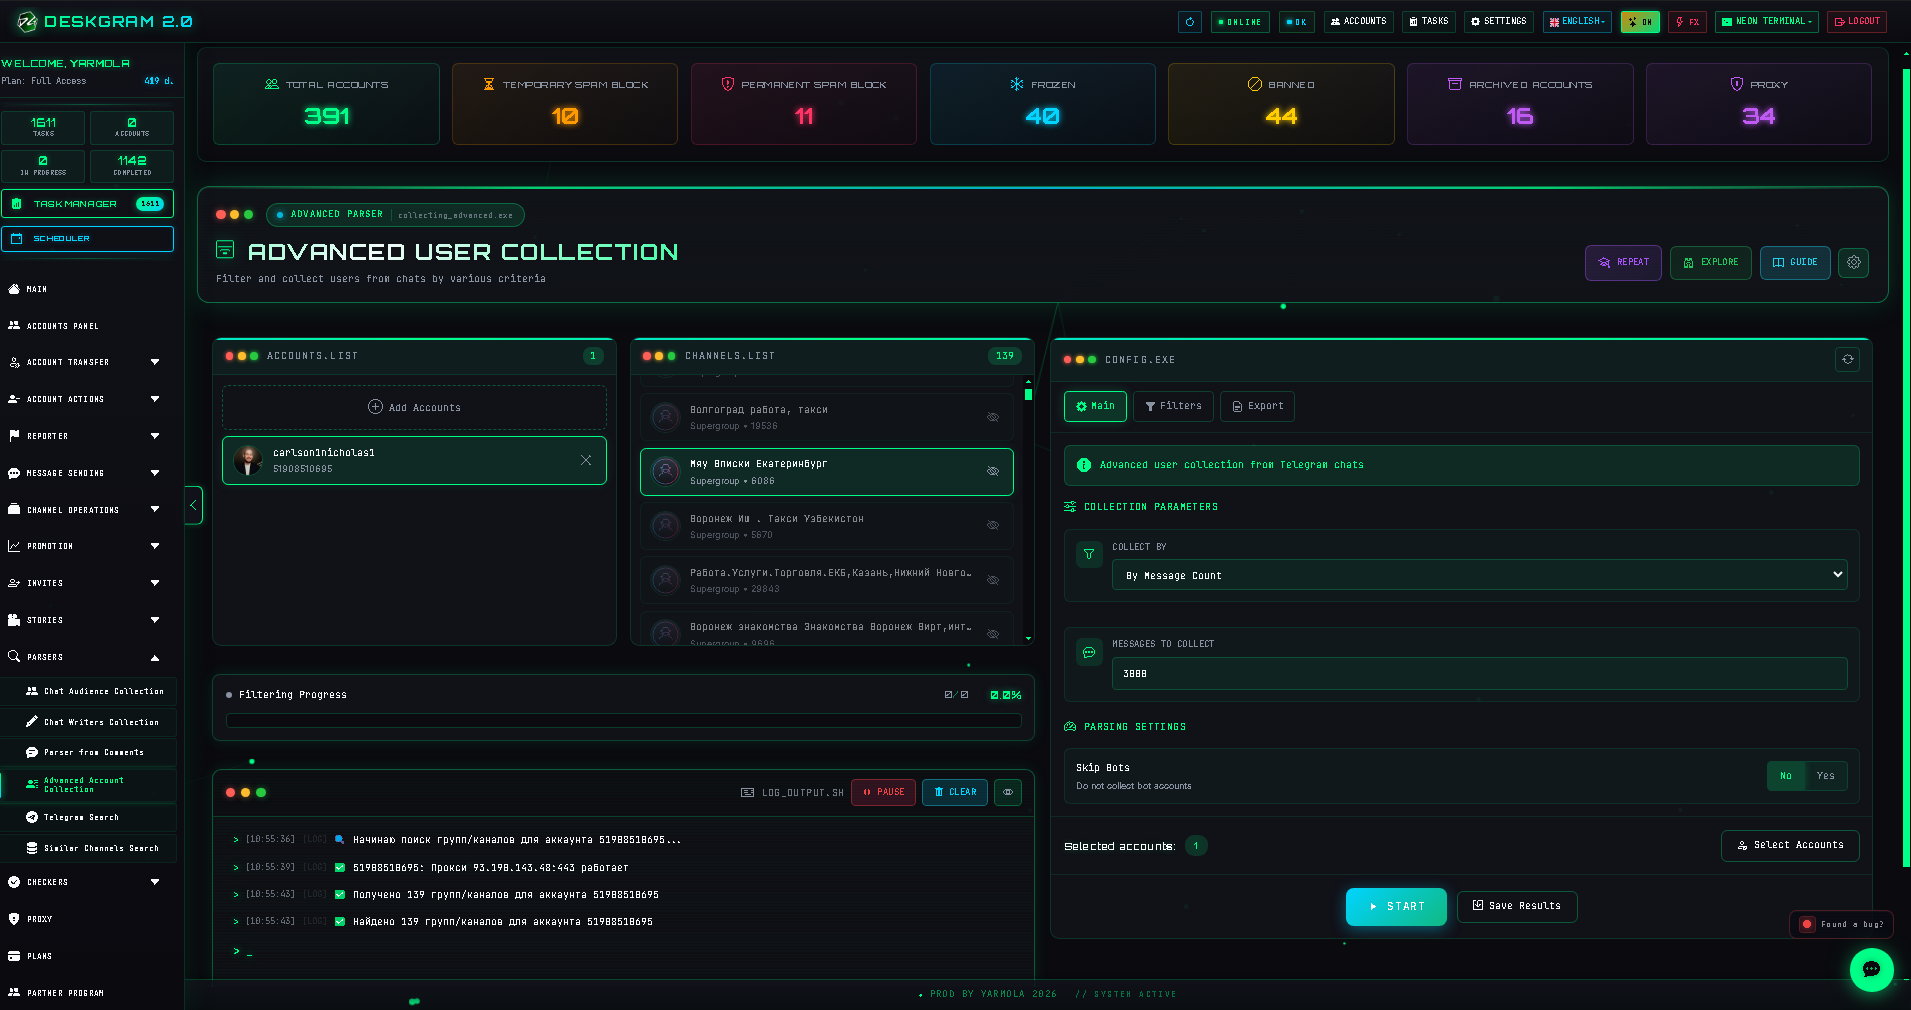Open the Collect By dropdown
Screen dimensions: 1911x1010
pos(1479,575)
